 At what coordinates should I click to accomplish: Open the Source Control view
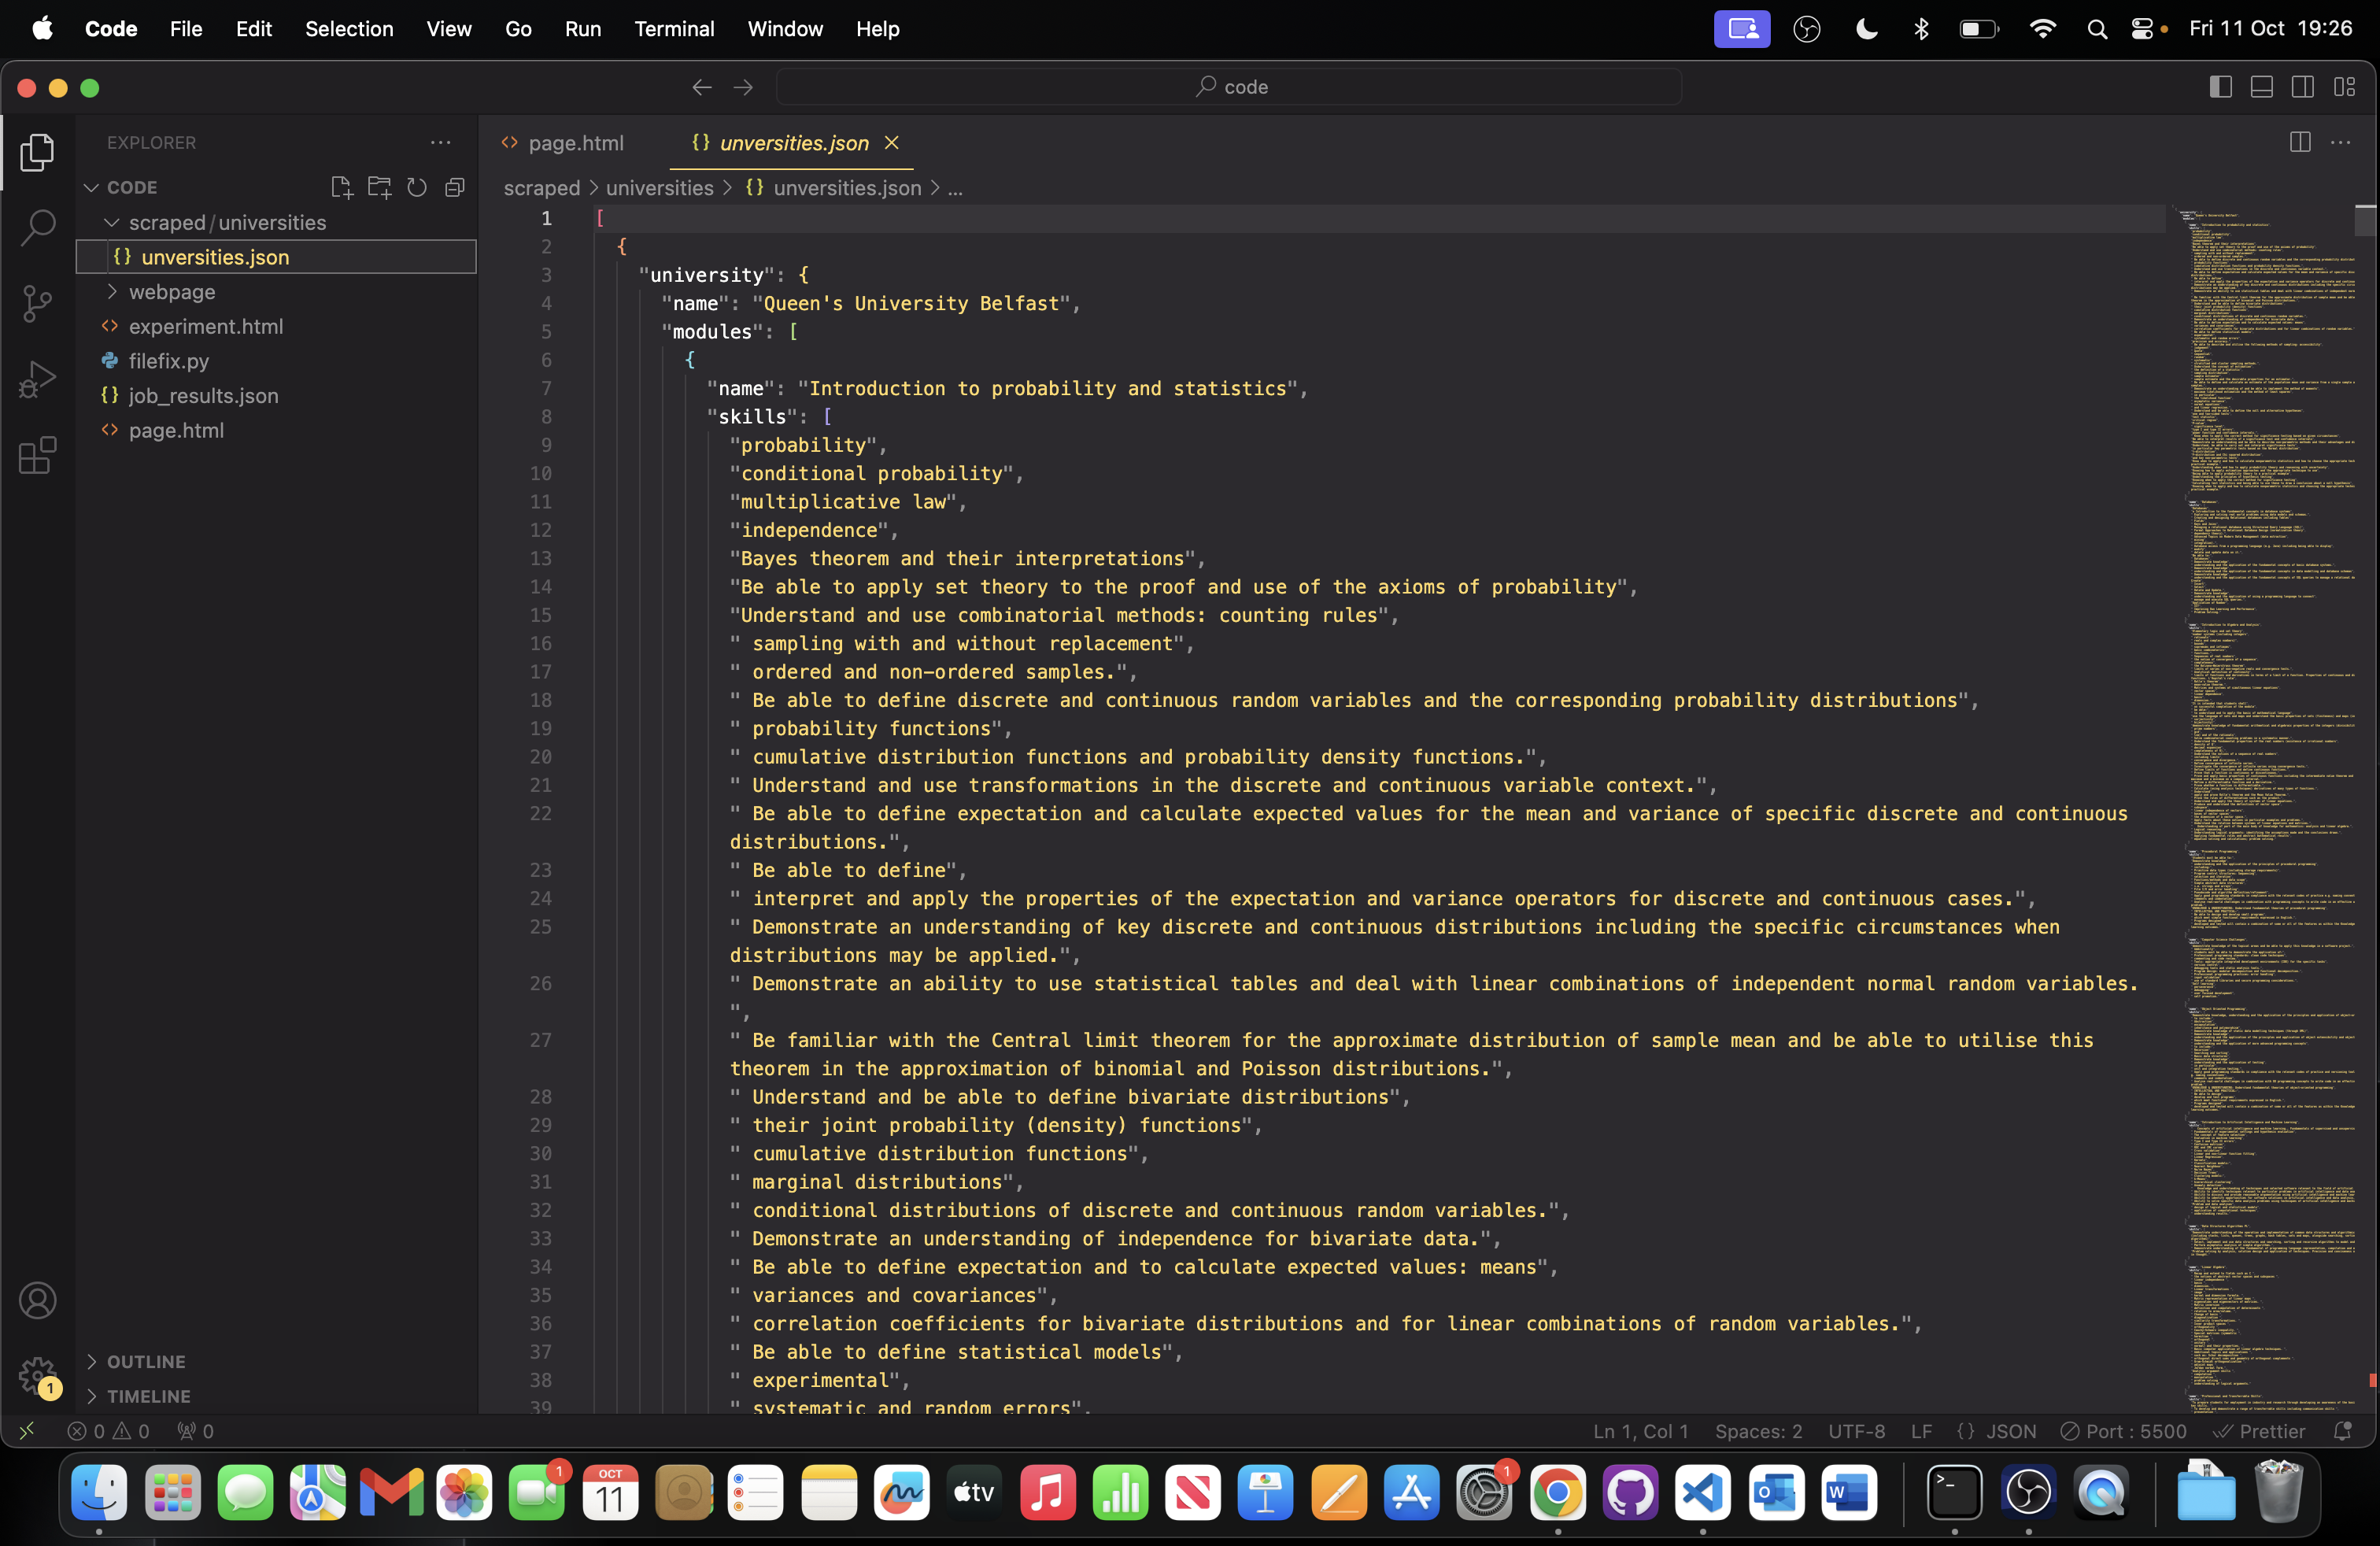point(37,304)
